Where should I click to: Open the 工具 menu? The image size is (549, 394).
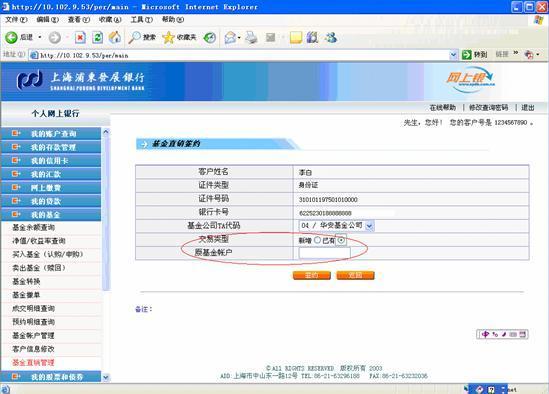[141, 20]
